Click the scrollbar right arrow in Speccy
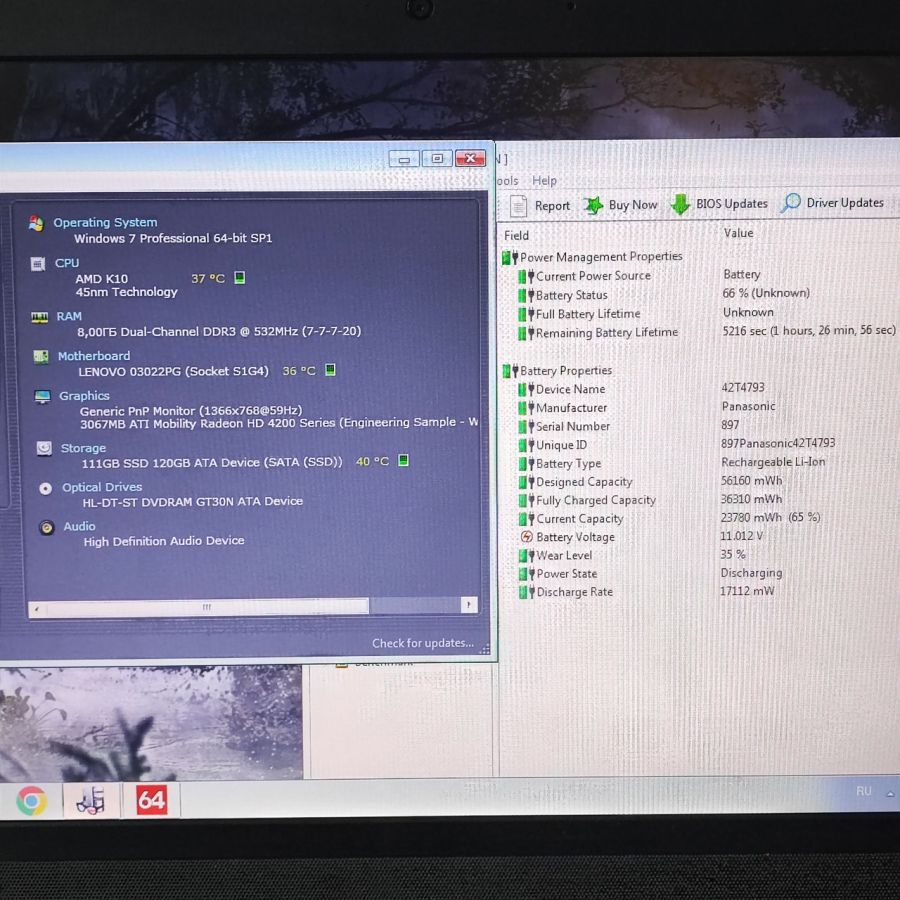 (469, 604)
